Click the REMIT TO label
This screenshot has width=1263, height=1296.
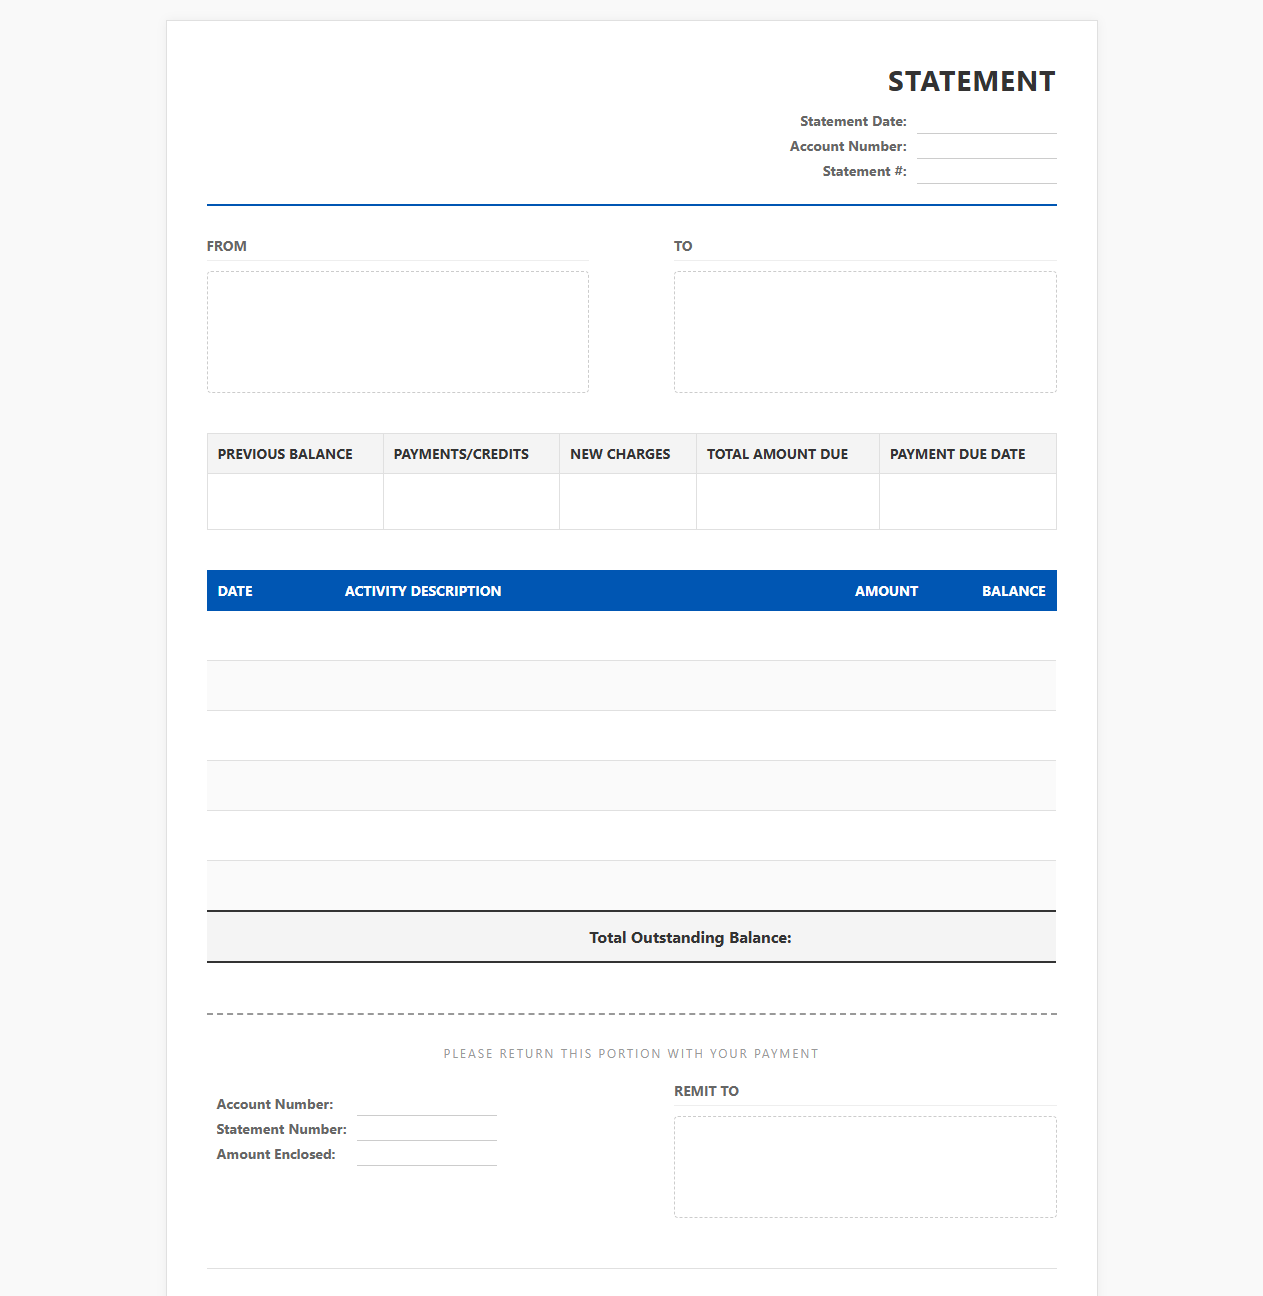click(x=706, y=1091)
